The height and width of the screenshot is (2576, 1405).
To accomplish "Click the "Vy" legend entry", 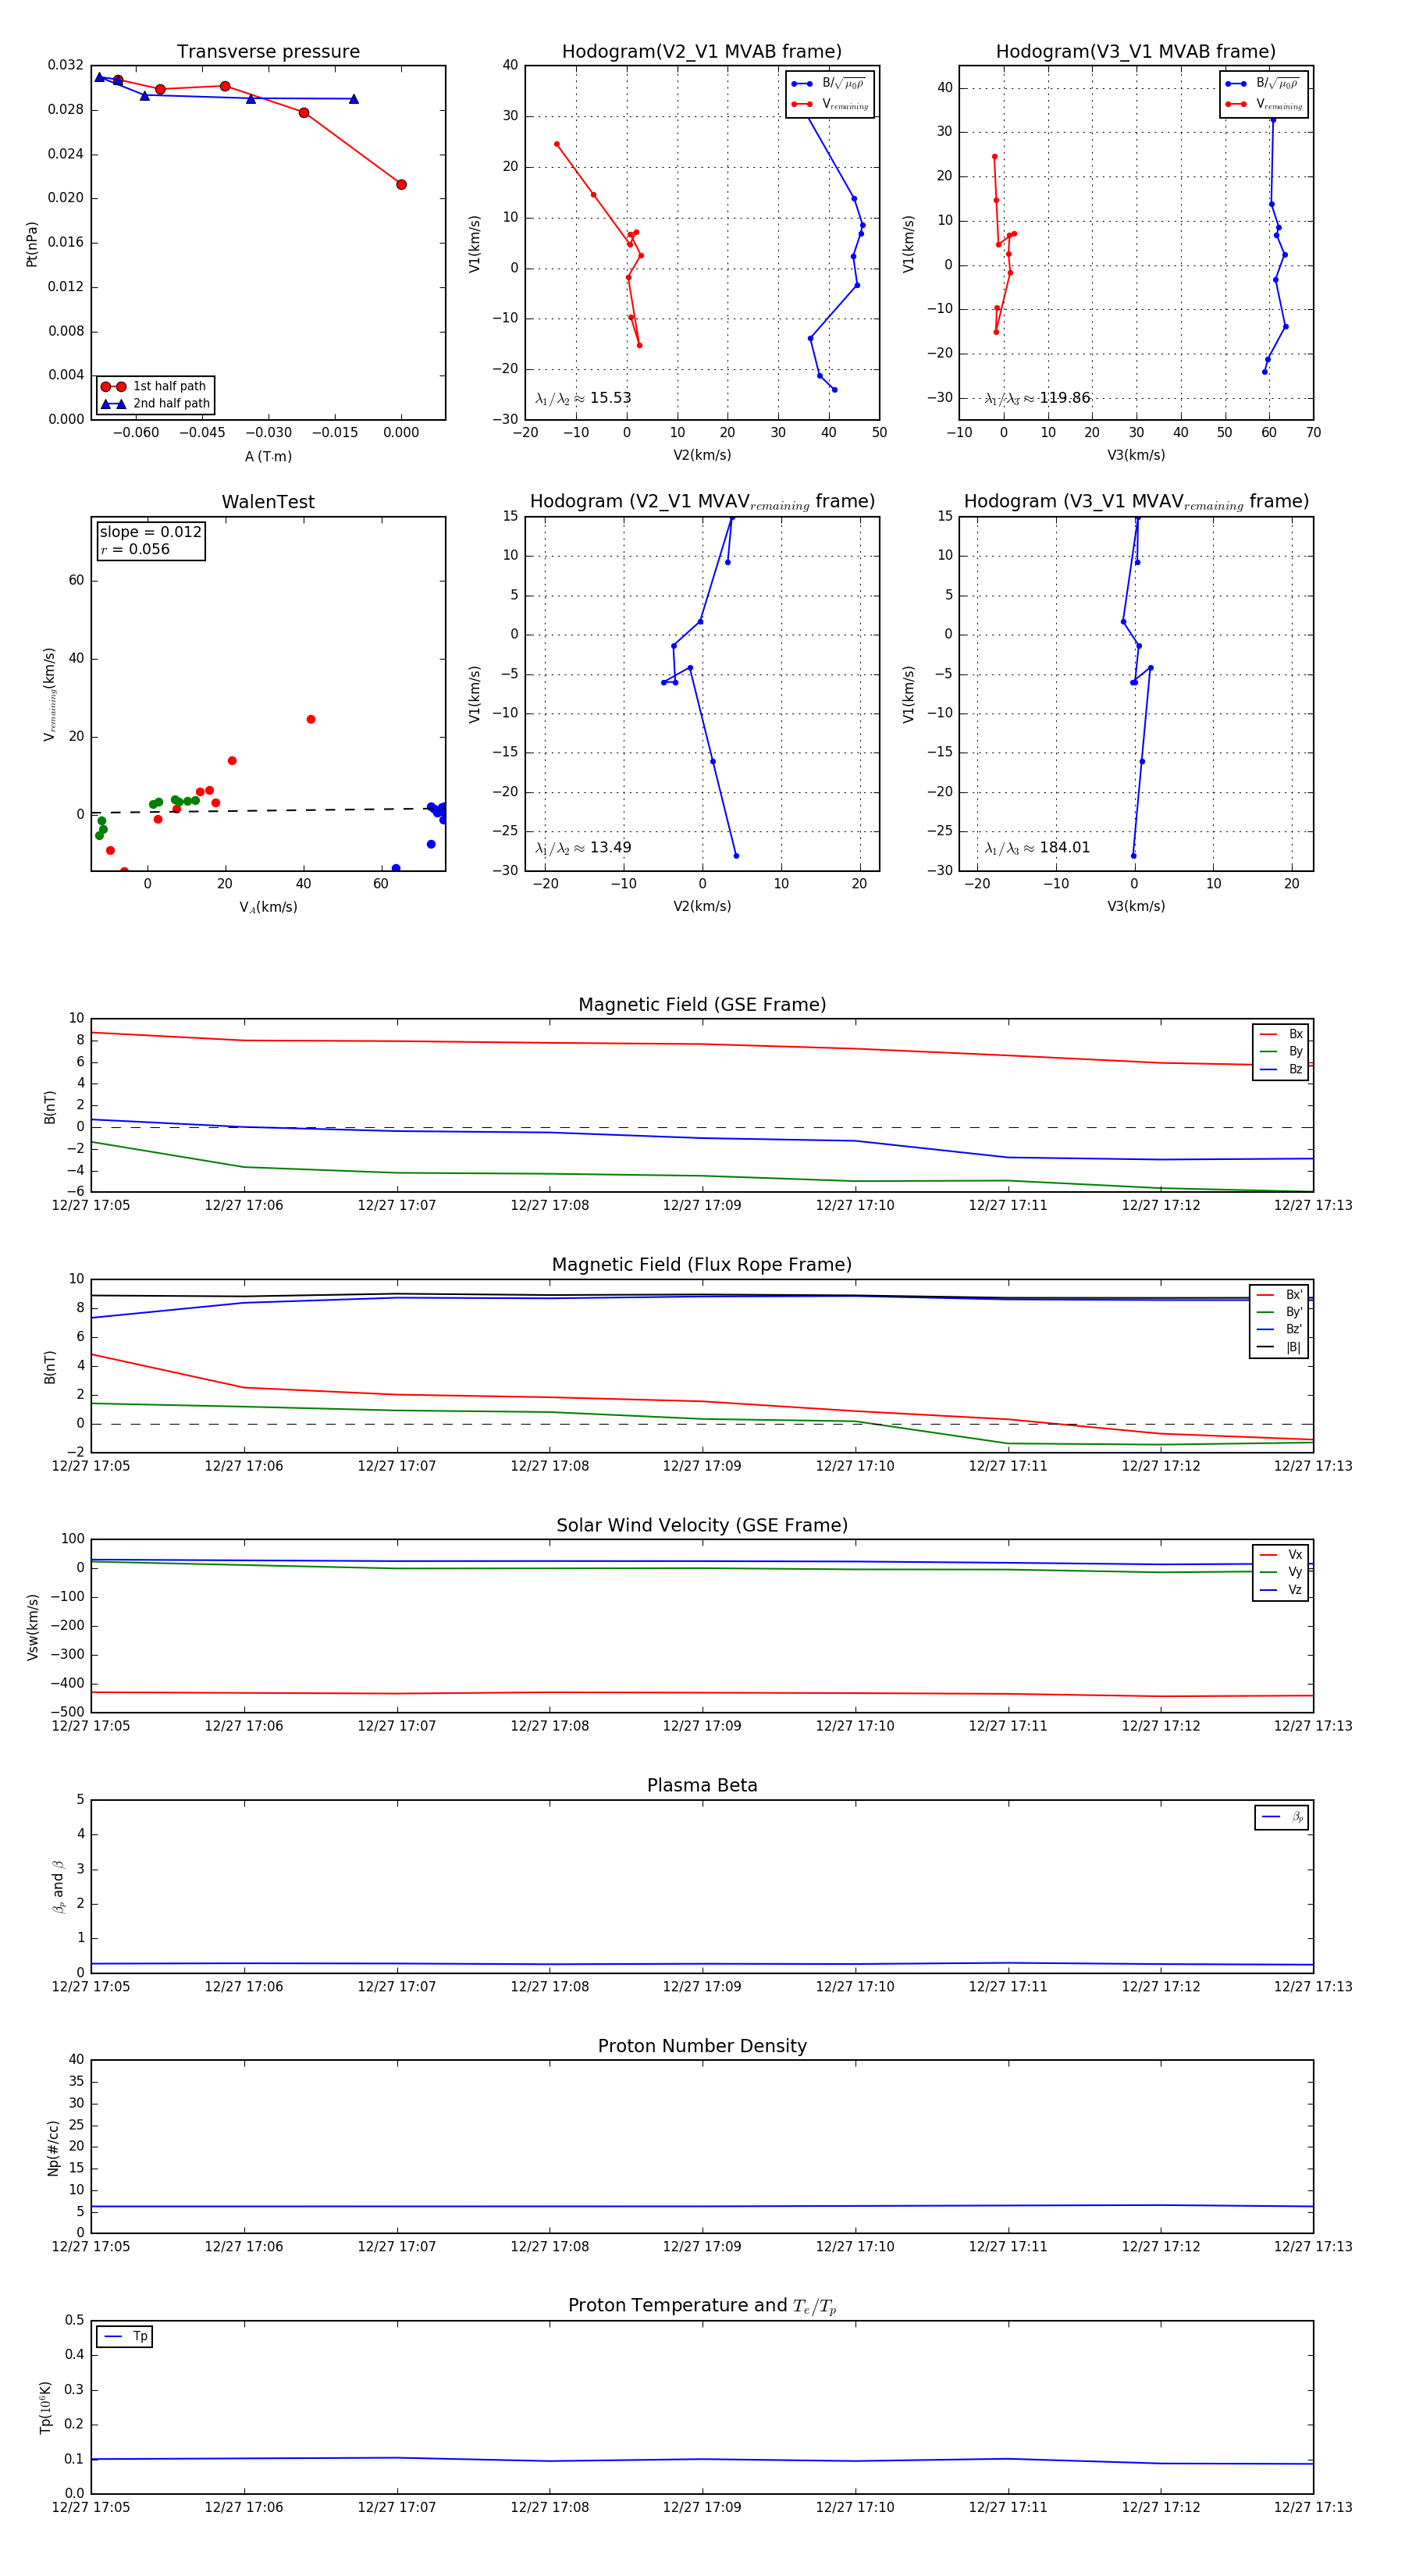I will coord(1281,1573).
